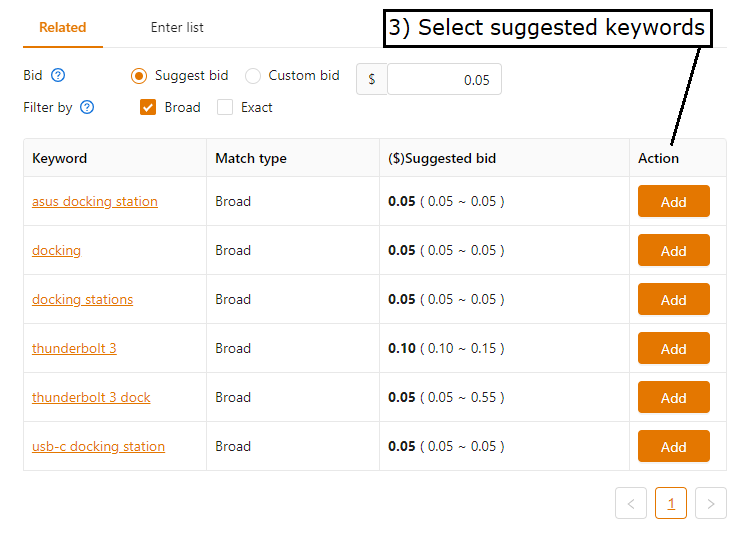749x542 pixels.
Task: Go to next page arrow
Action: (710, 503)
